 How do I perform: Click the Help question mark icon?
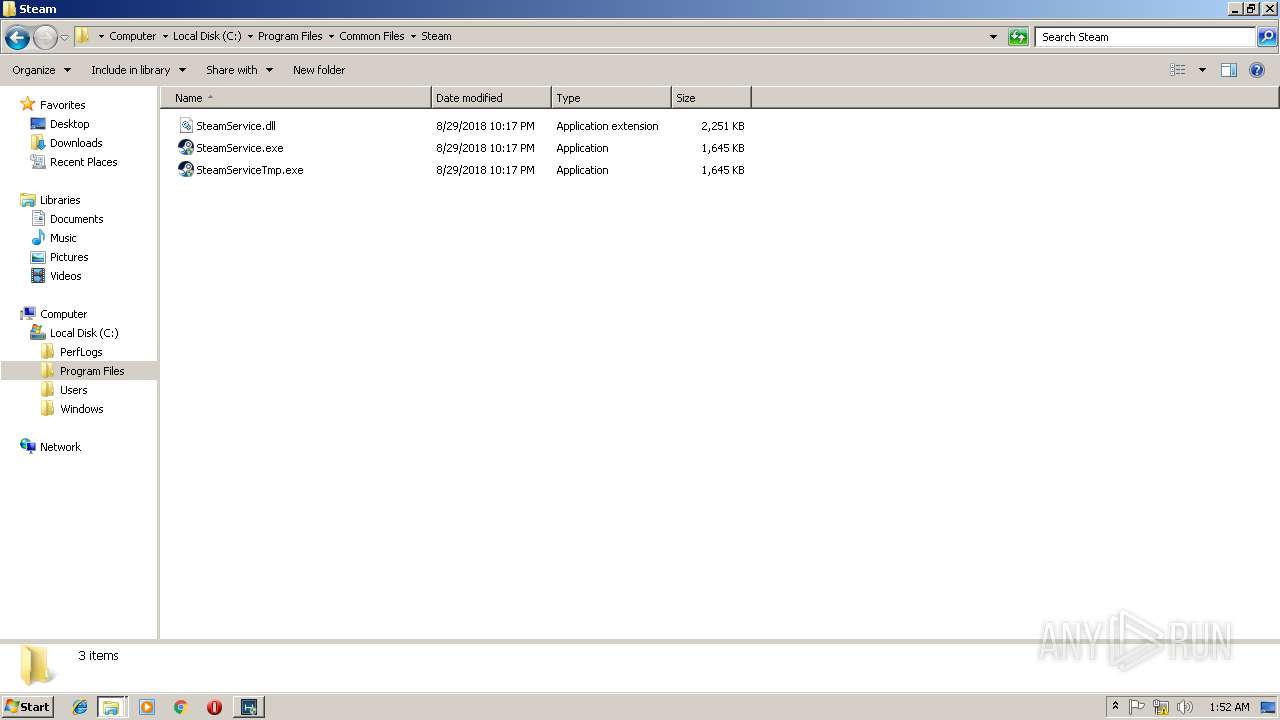pyautogui.click(x=1258, y=70)
